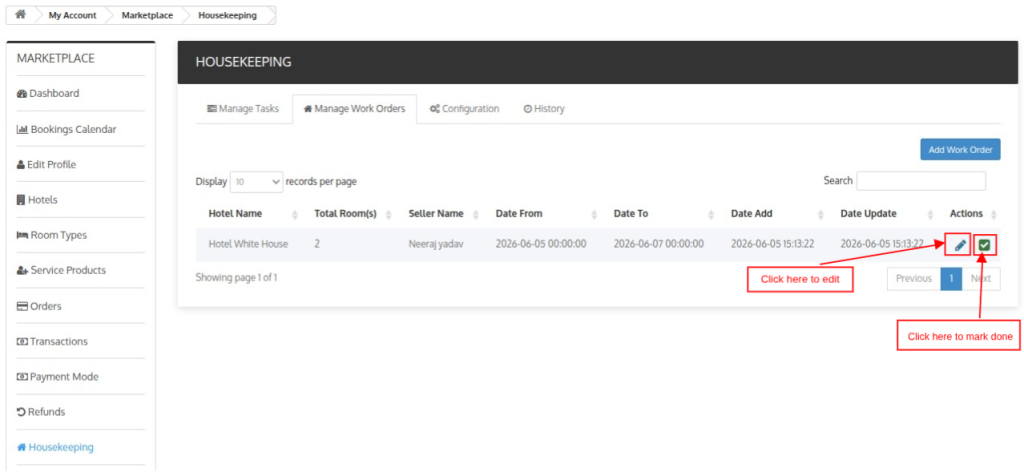Click the Add Work Order button
The height and width of the screenshot is (472, 1024).
960,149
